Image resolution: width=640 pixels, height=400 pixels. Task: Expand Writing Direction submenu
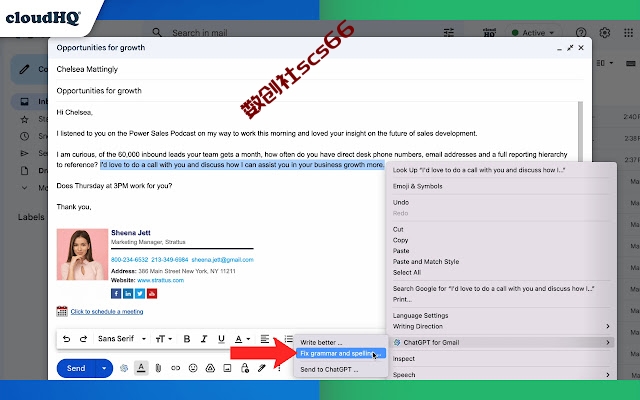(x=502, y=327)
